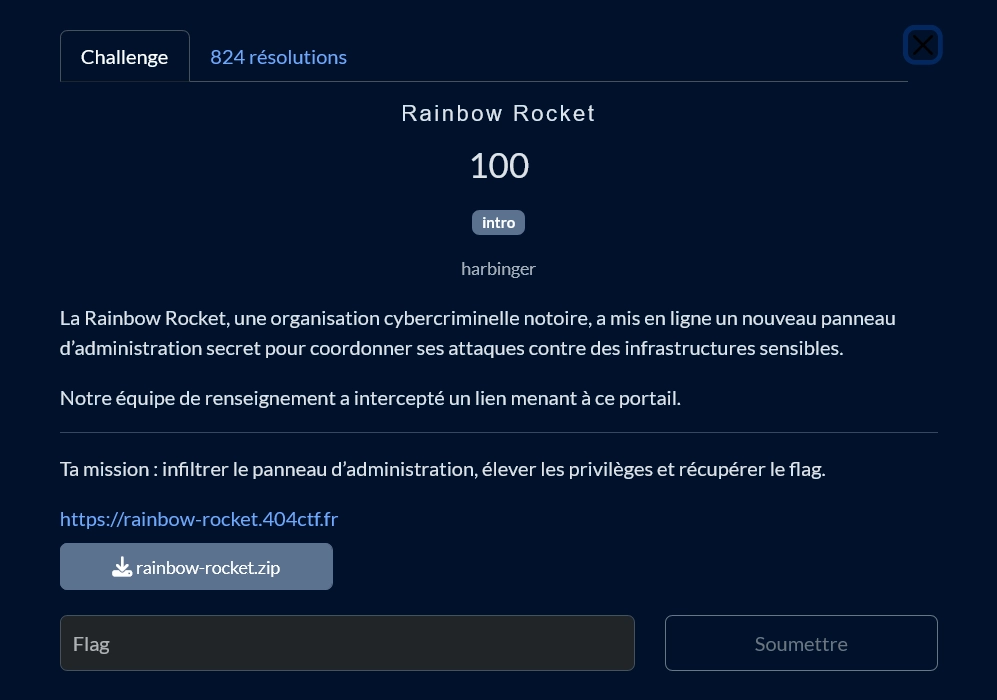
Task: Click the paragraph starting with La Rainbow Rocket
Action: click(477, 333)
